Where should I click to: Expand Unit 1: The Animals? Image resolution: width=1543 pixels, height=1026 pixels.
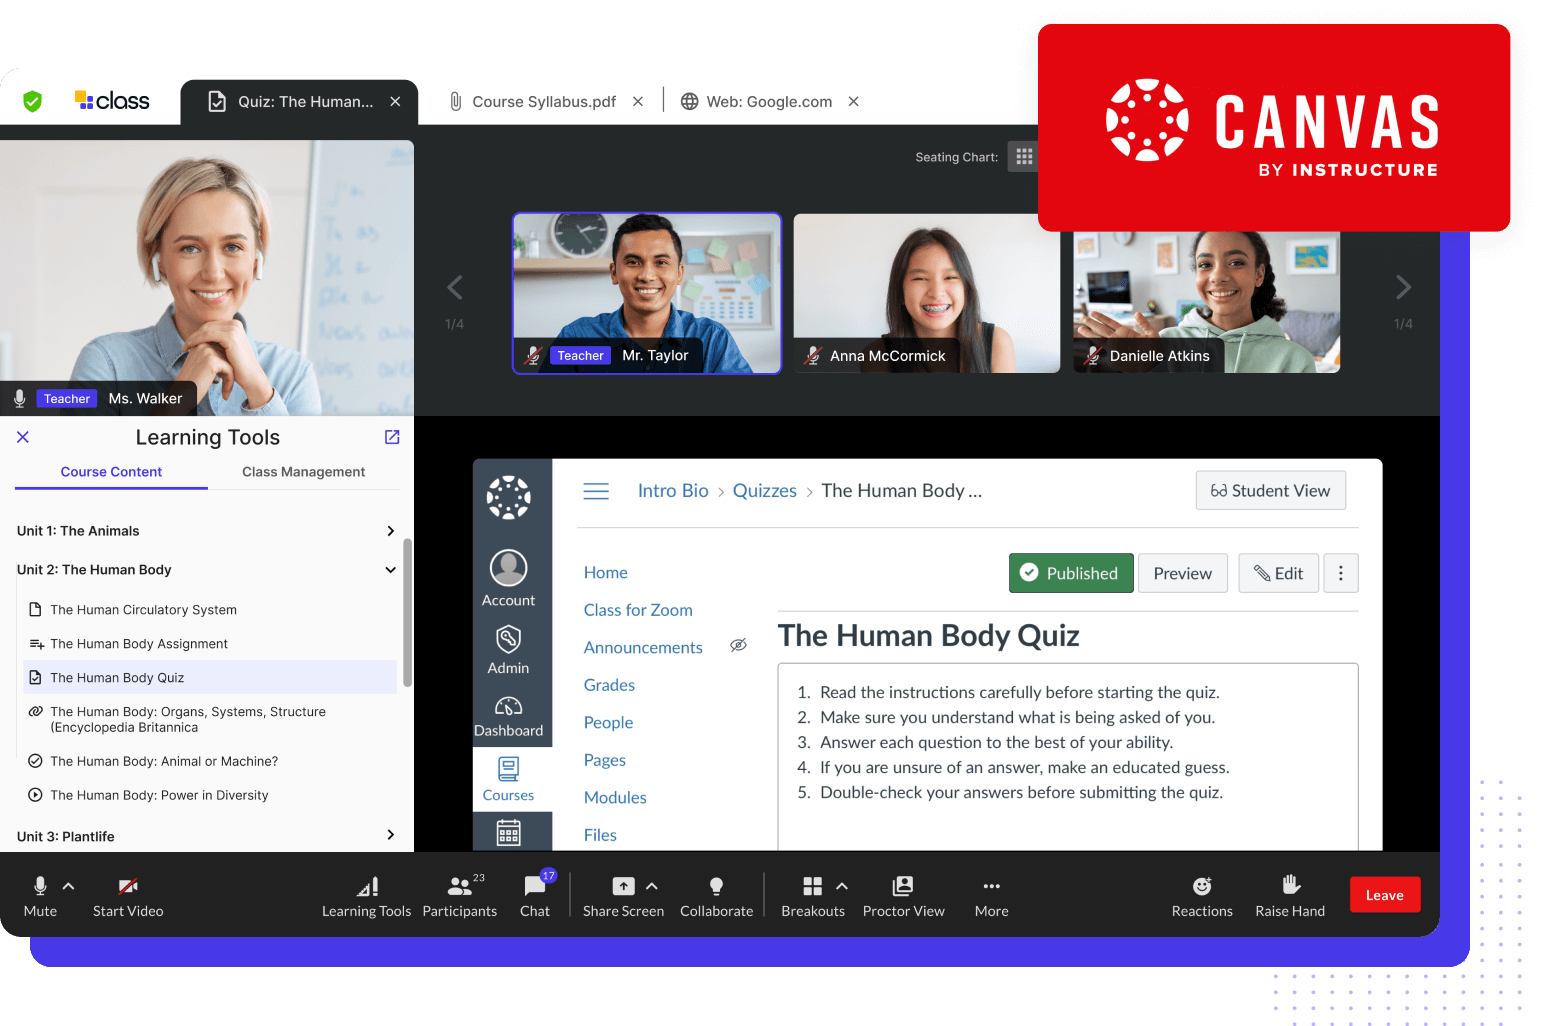coord(391,531)
